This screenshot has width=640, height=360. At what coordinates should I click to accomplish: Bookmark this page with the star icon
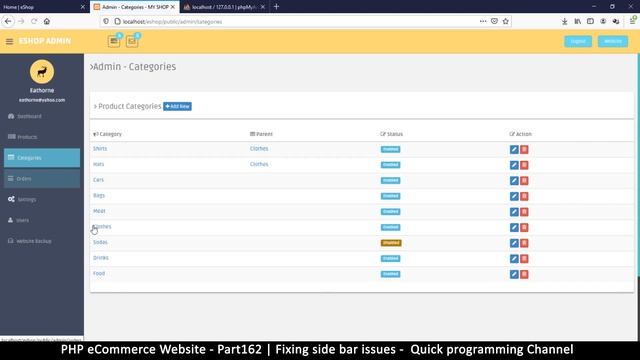(x=506, y=21)
